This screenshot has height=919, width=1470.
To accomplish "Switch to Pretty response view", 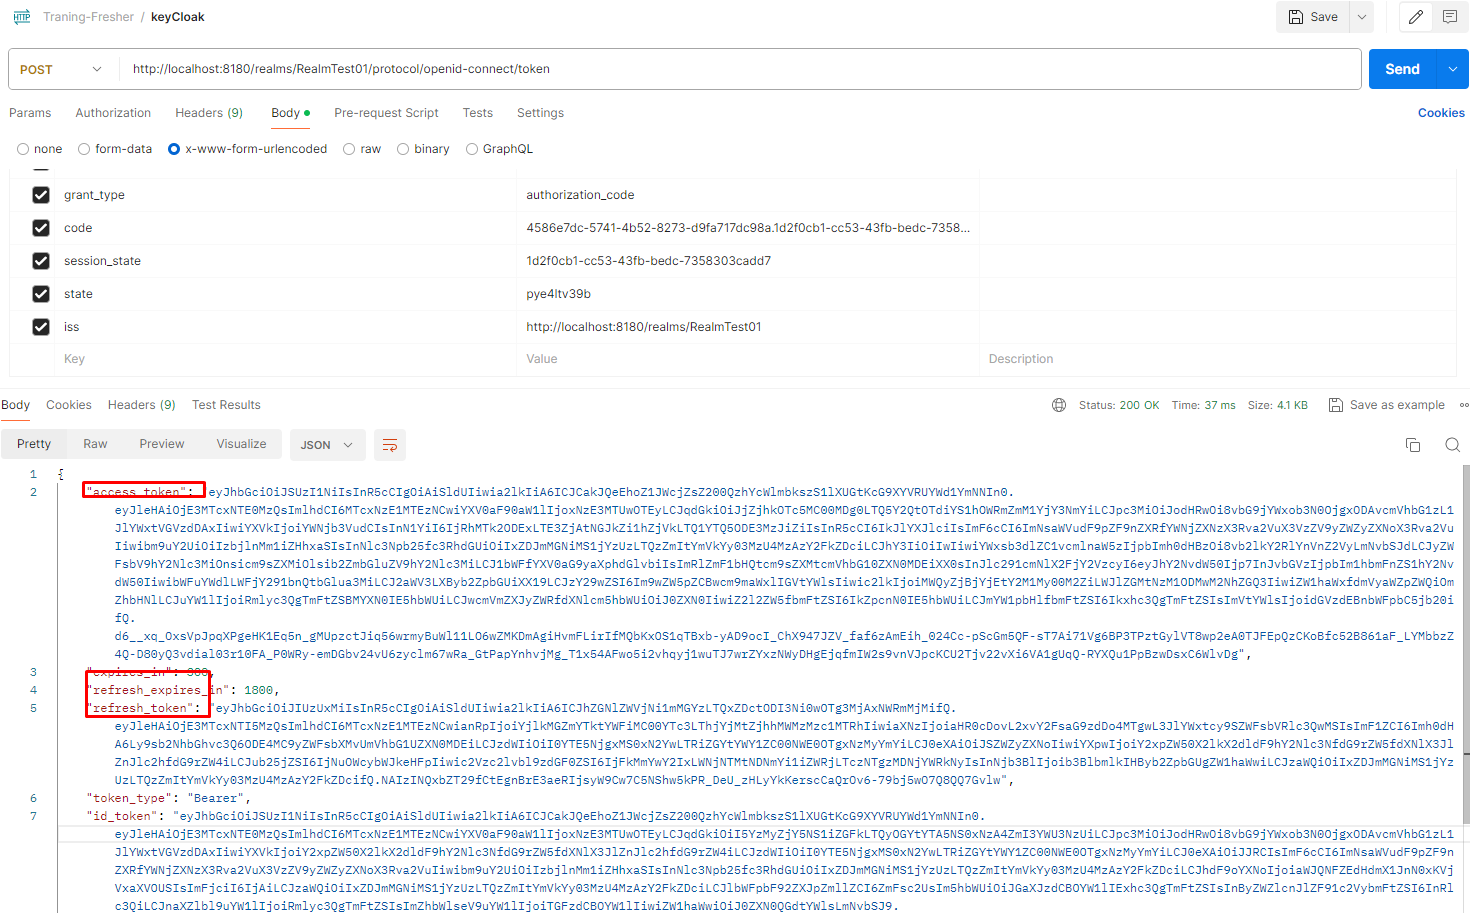I will 34,444.
